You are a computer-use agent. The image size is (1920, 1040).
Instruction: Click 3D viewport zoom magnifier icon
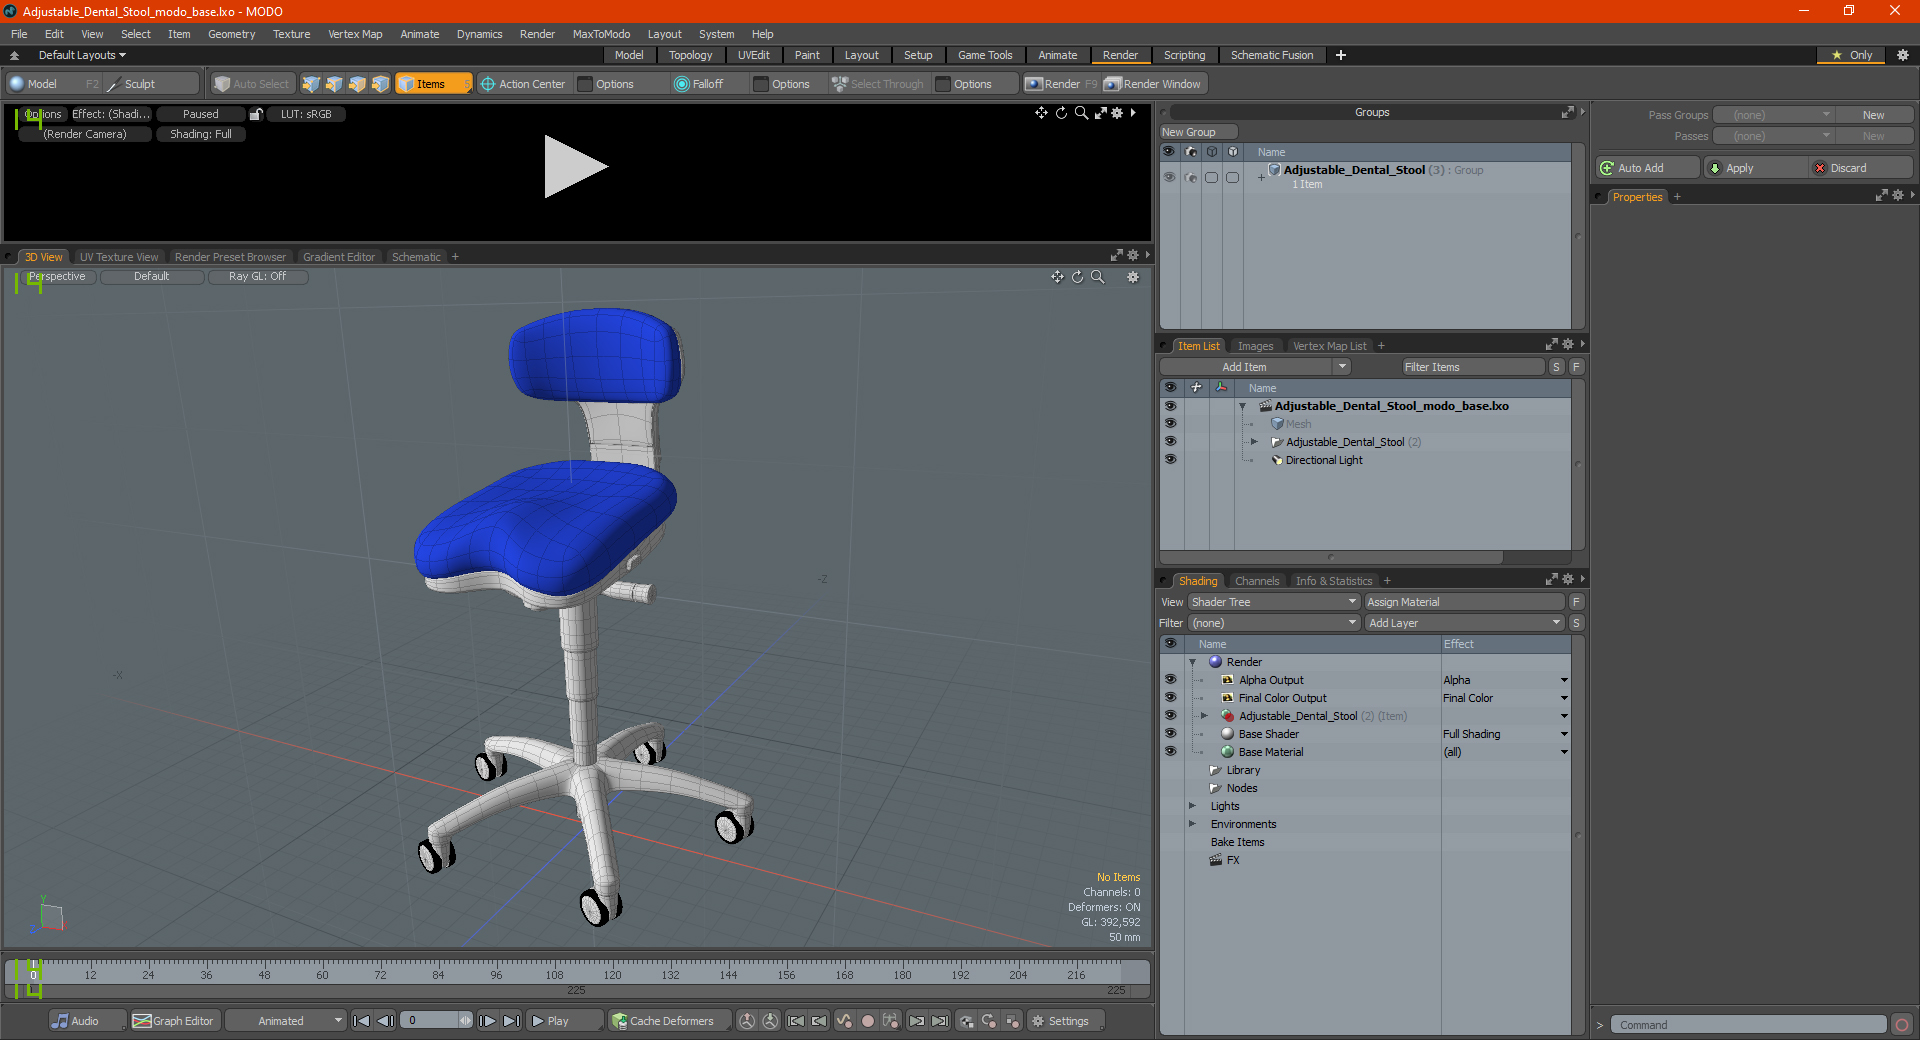[1097, 277]
